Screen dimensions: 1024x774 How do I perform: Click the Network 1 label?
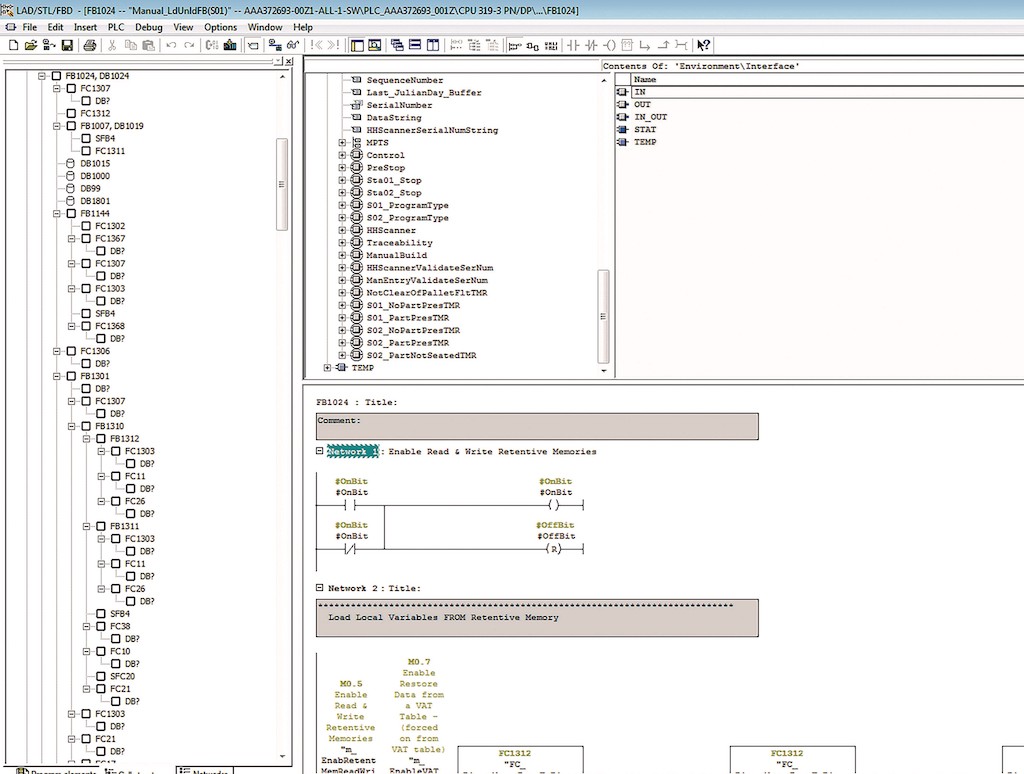(353, 451)
